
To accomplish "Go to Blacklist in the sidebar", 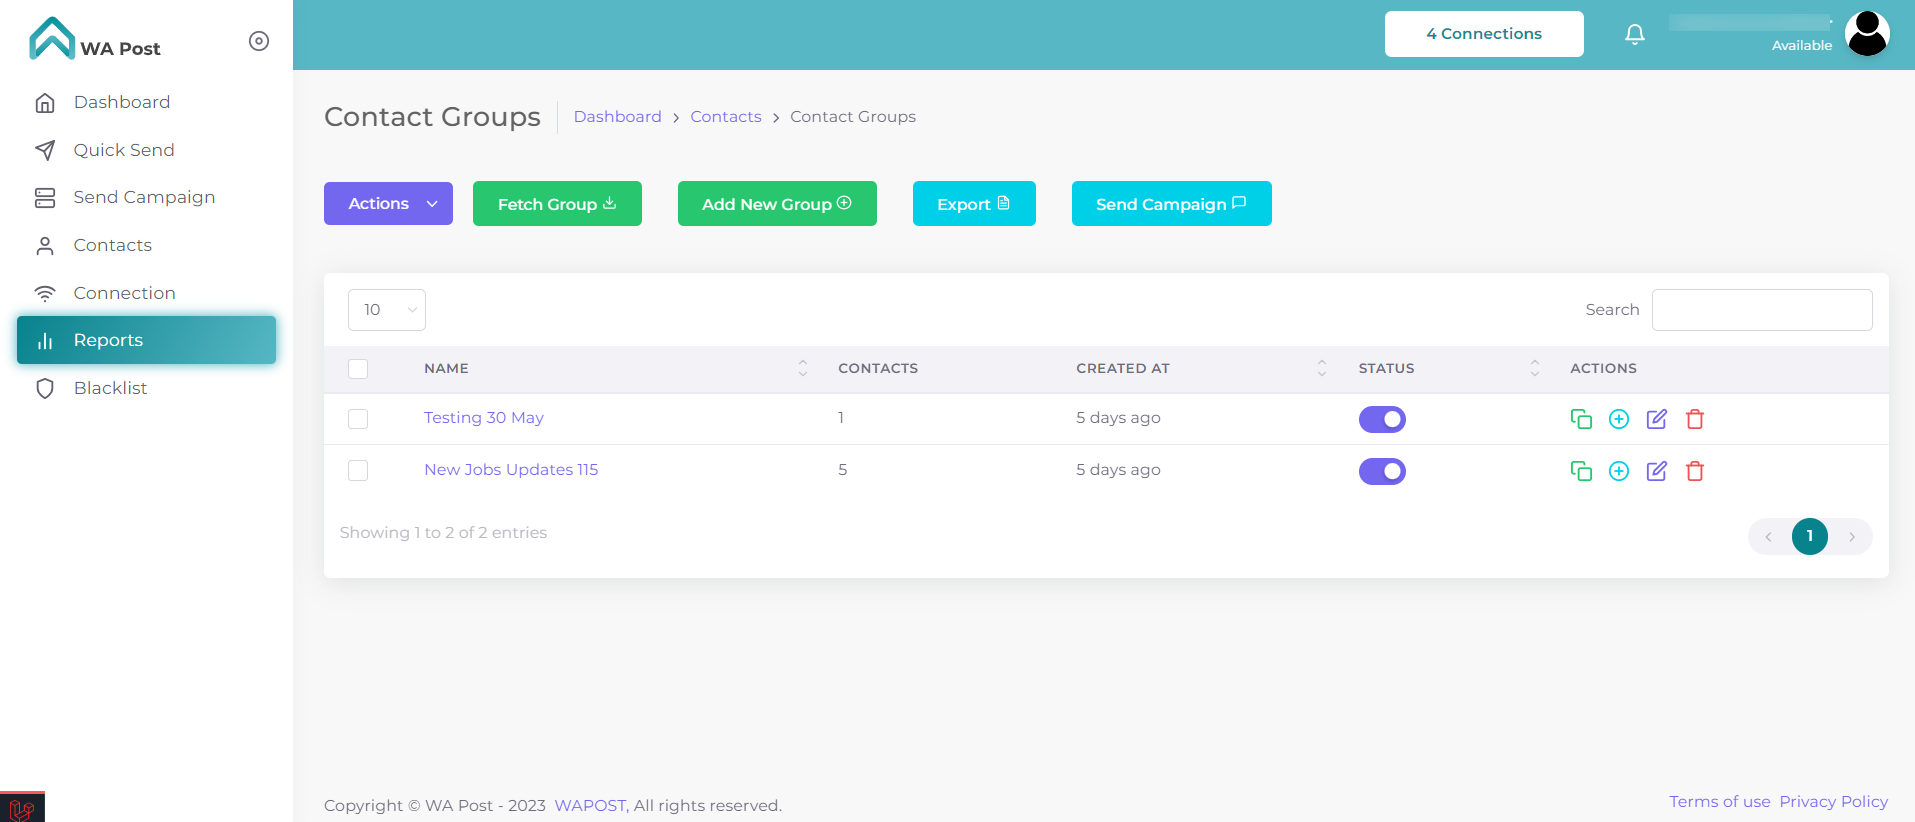I will coord(110,388).
